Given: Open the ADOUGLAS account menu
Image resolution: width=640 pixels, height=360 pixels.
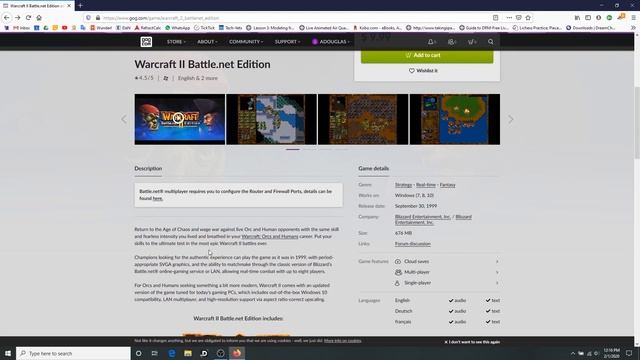Looking at the screenshot, I should tap(331, 42).
